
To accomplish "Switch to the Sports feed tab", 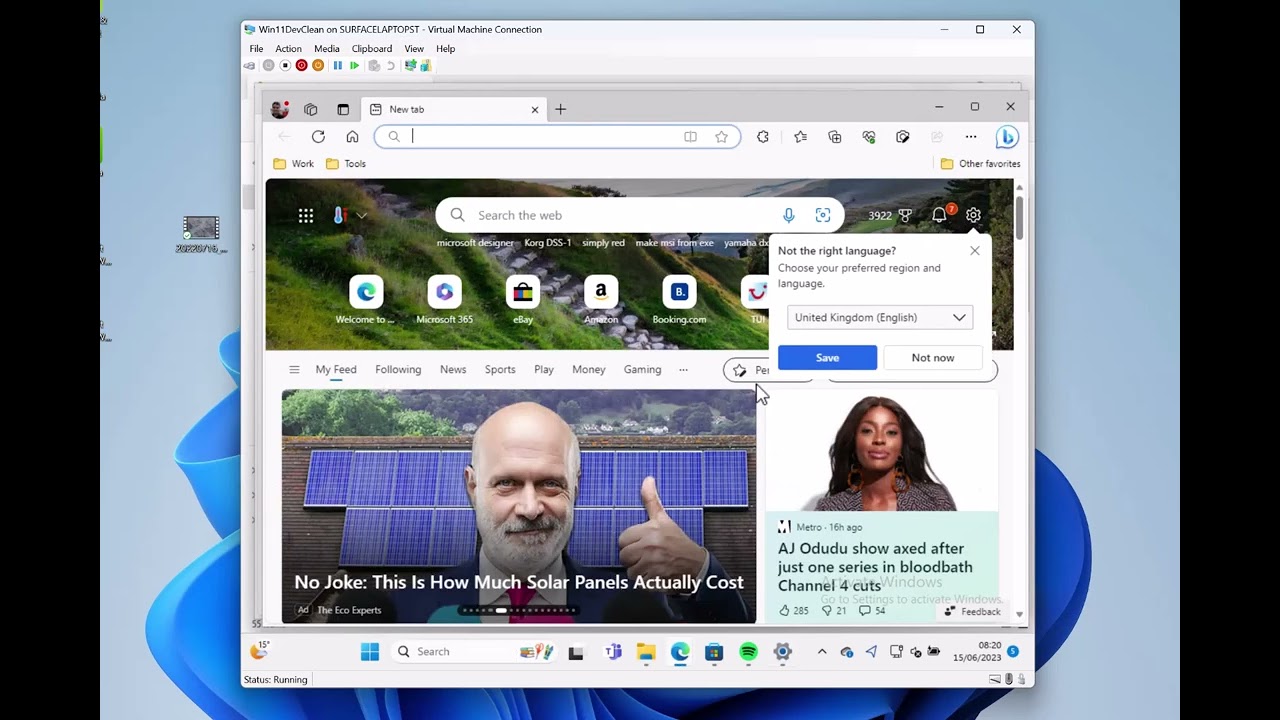I will pos(500,370).
